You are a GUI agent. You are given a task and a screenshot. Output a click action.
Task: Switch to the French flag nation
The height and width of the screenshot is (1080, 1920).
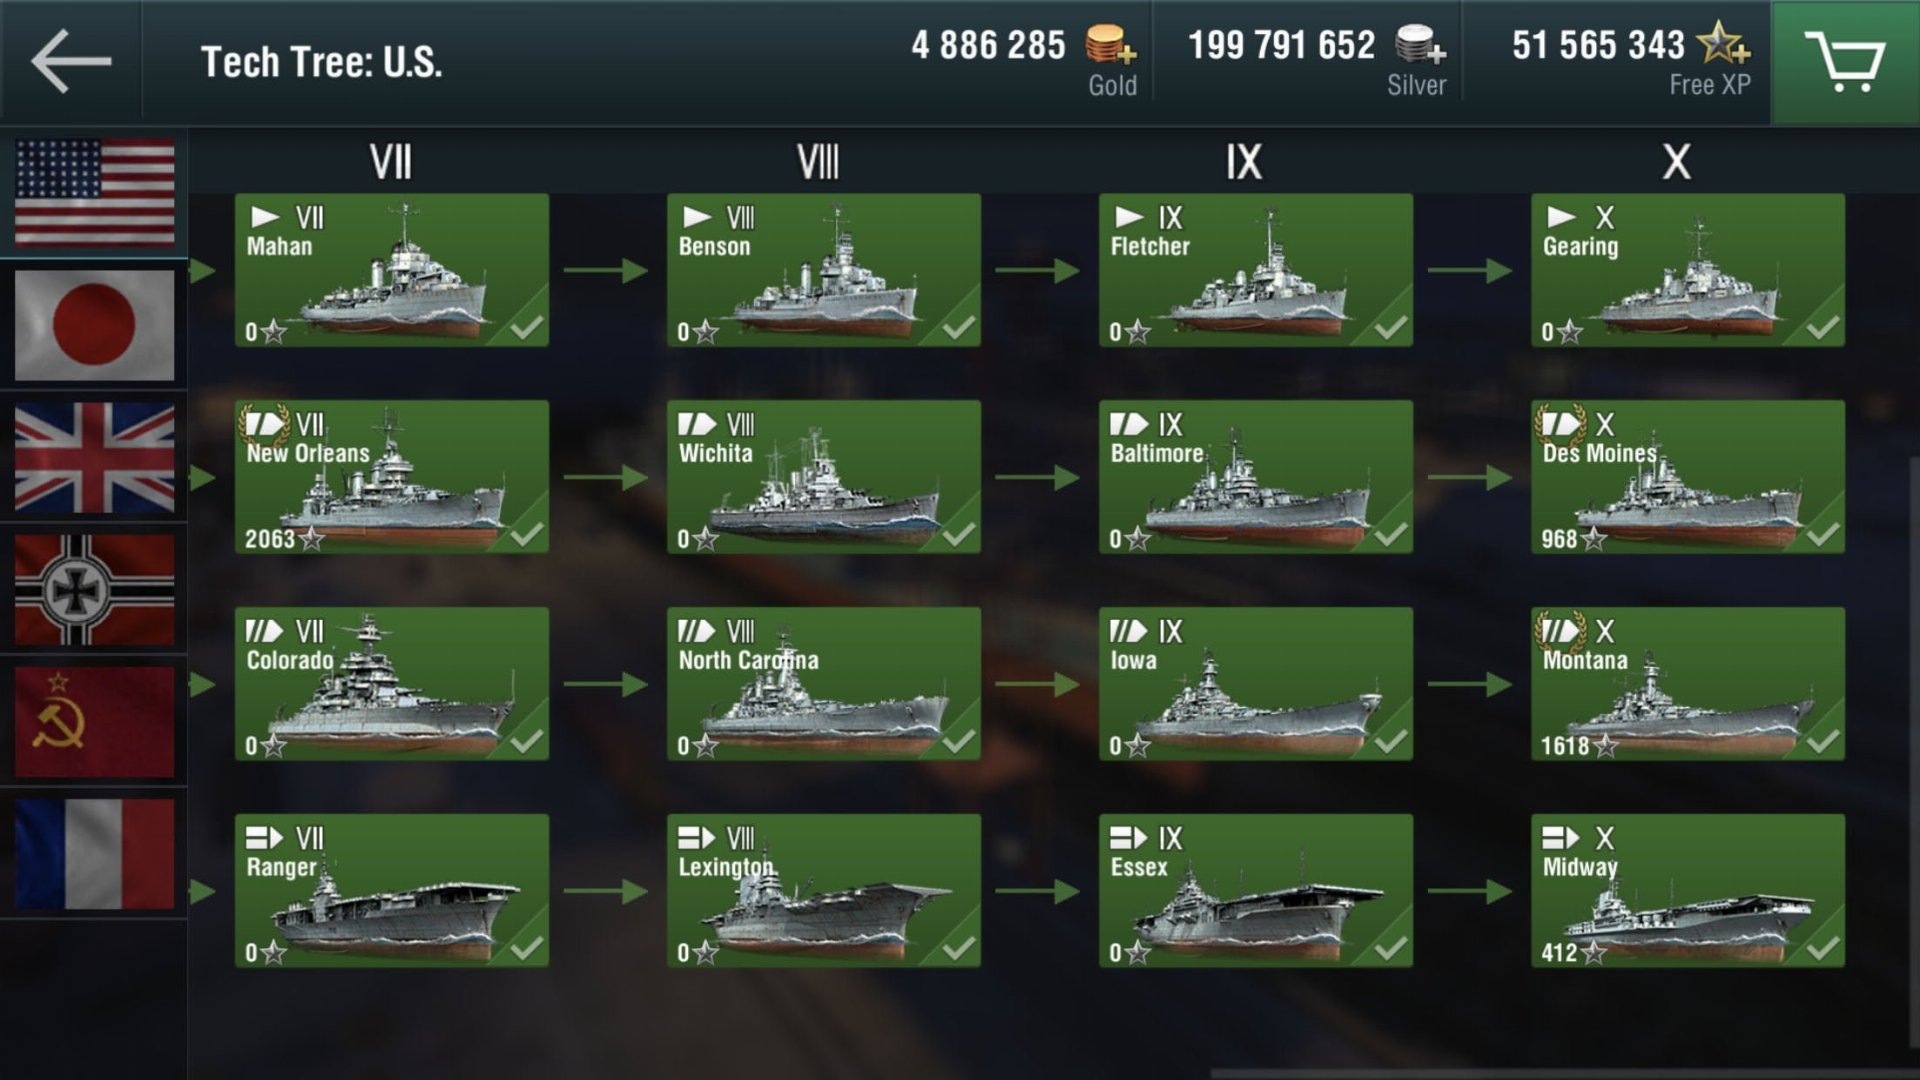tap(94, 854)
